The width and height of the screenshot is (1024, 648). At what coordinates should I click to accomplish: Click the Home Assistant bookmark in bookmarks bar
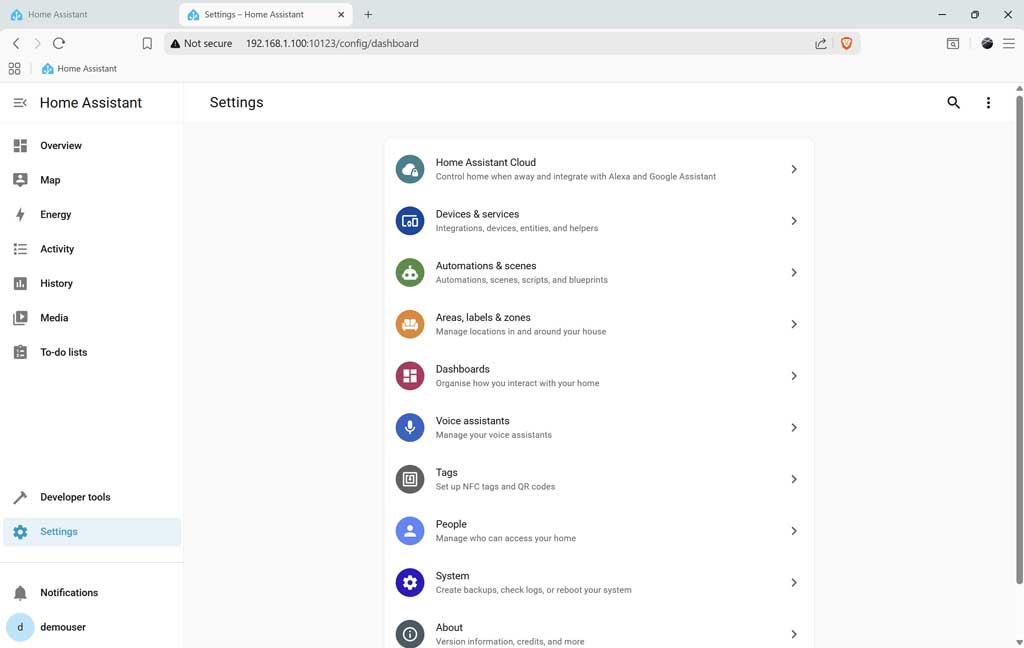tap(79, 69)
